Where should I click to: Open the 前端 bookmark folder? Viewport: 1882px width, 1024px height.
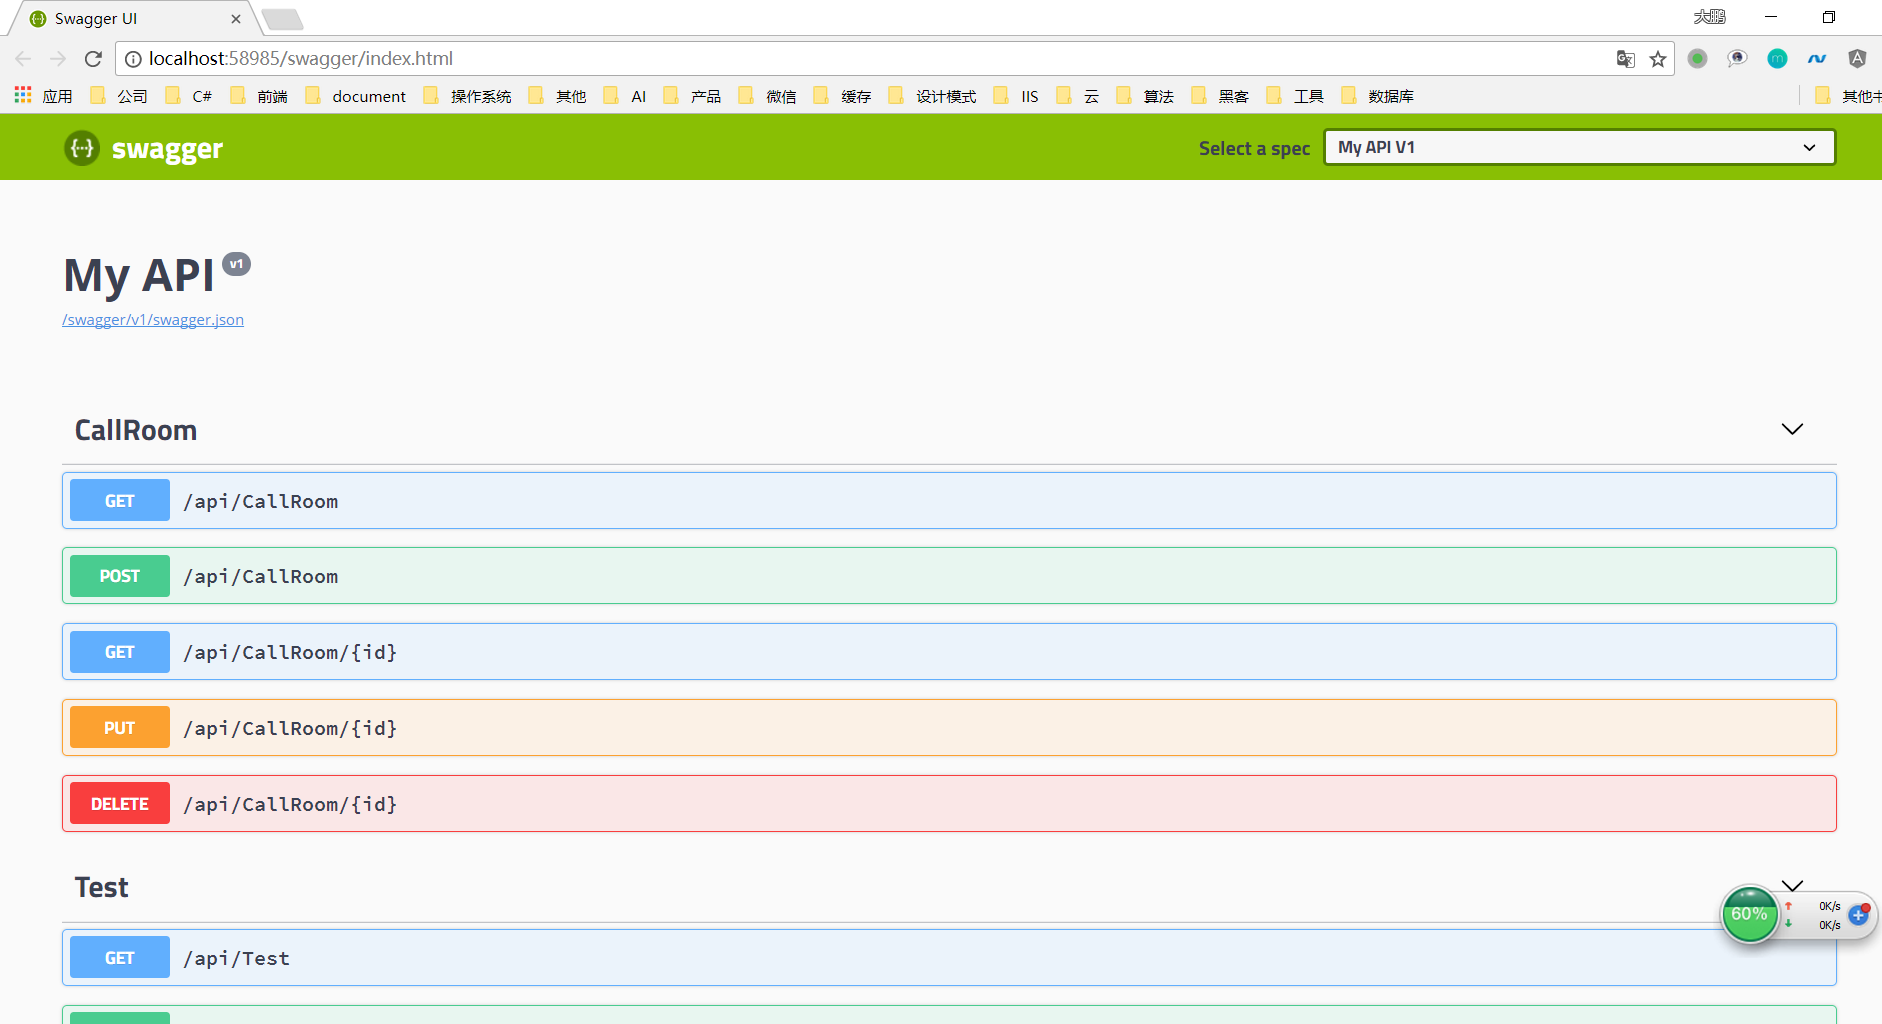[x=259, y=96]
